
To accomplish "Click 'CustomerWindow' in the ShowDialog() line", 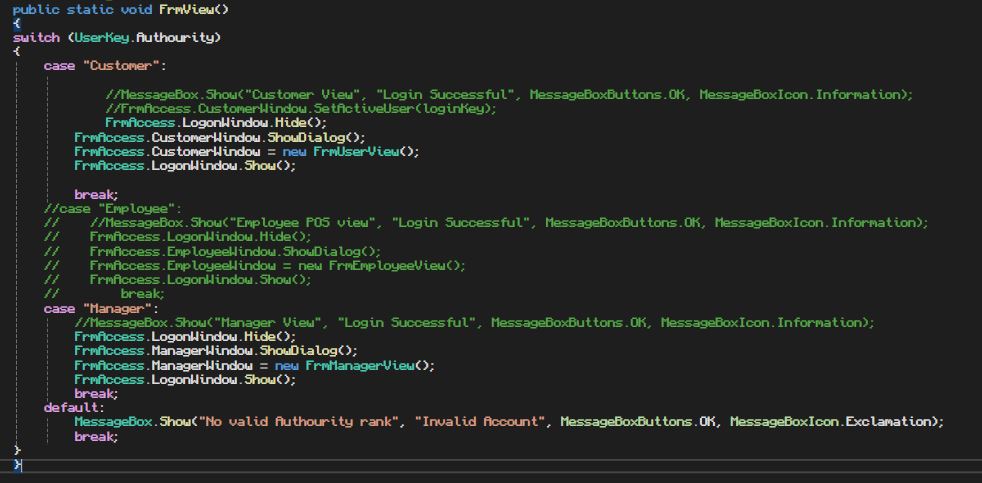I will (x=205, y=137).
